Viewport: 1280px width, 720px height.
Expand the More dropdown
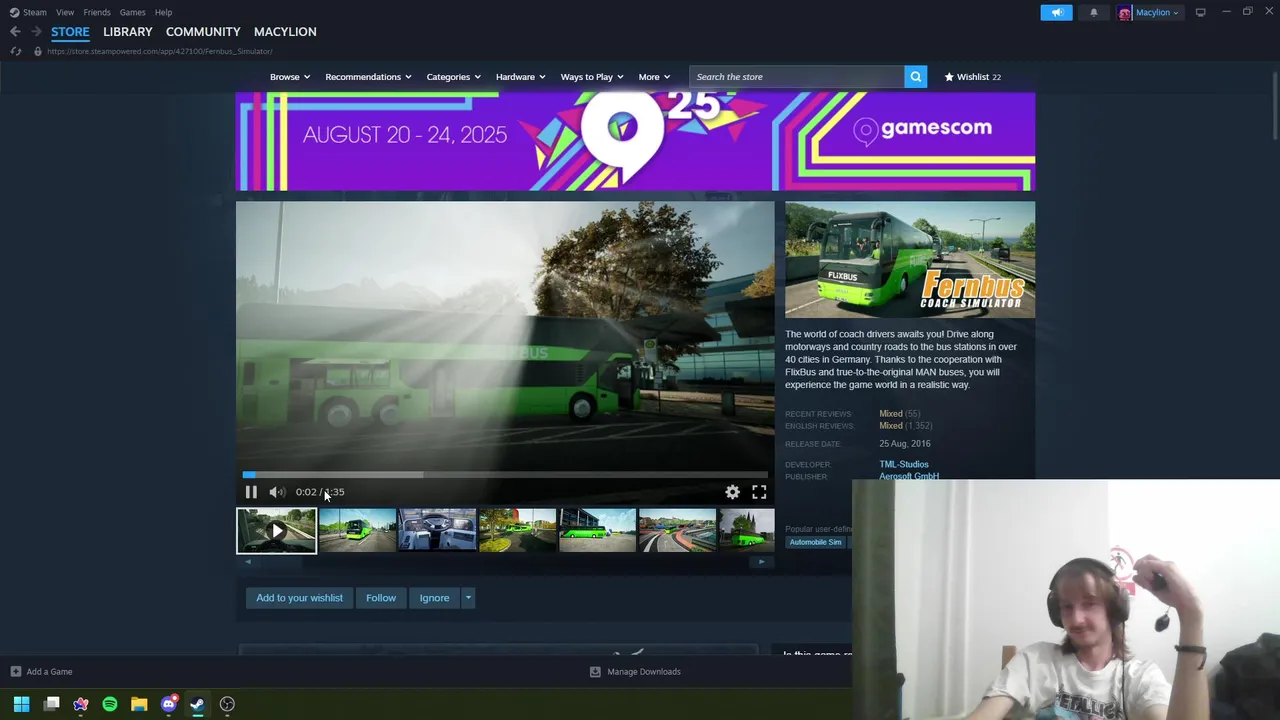pyautogui.click(x=654, y=77)
